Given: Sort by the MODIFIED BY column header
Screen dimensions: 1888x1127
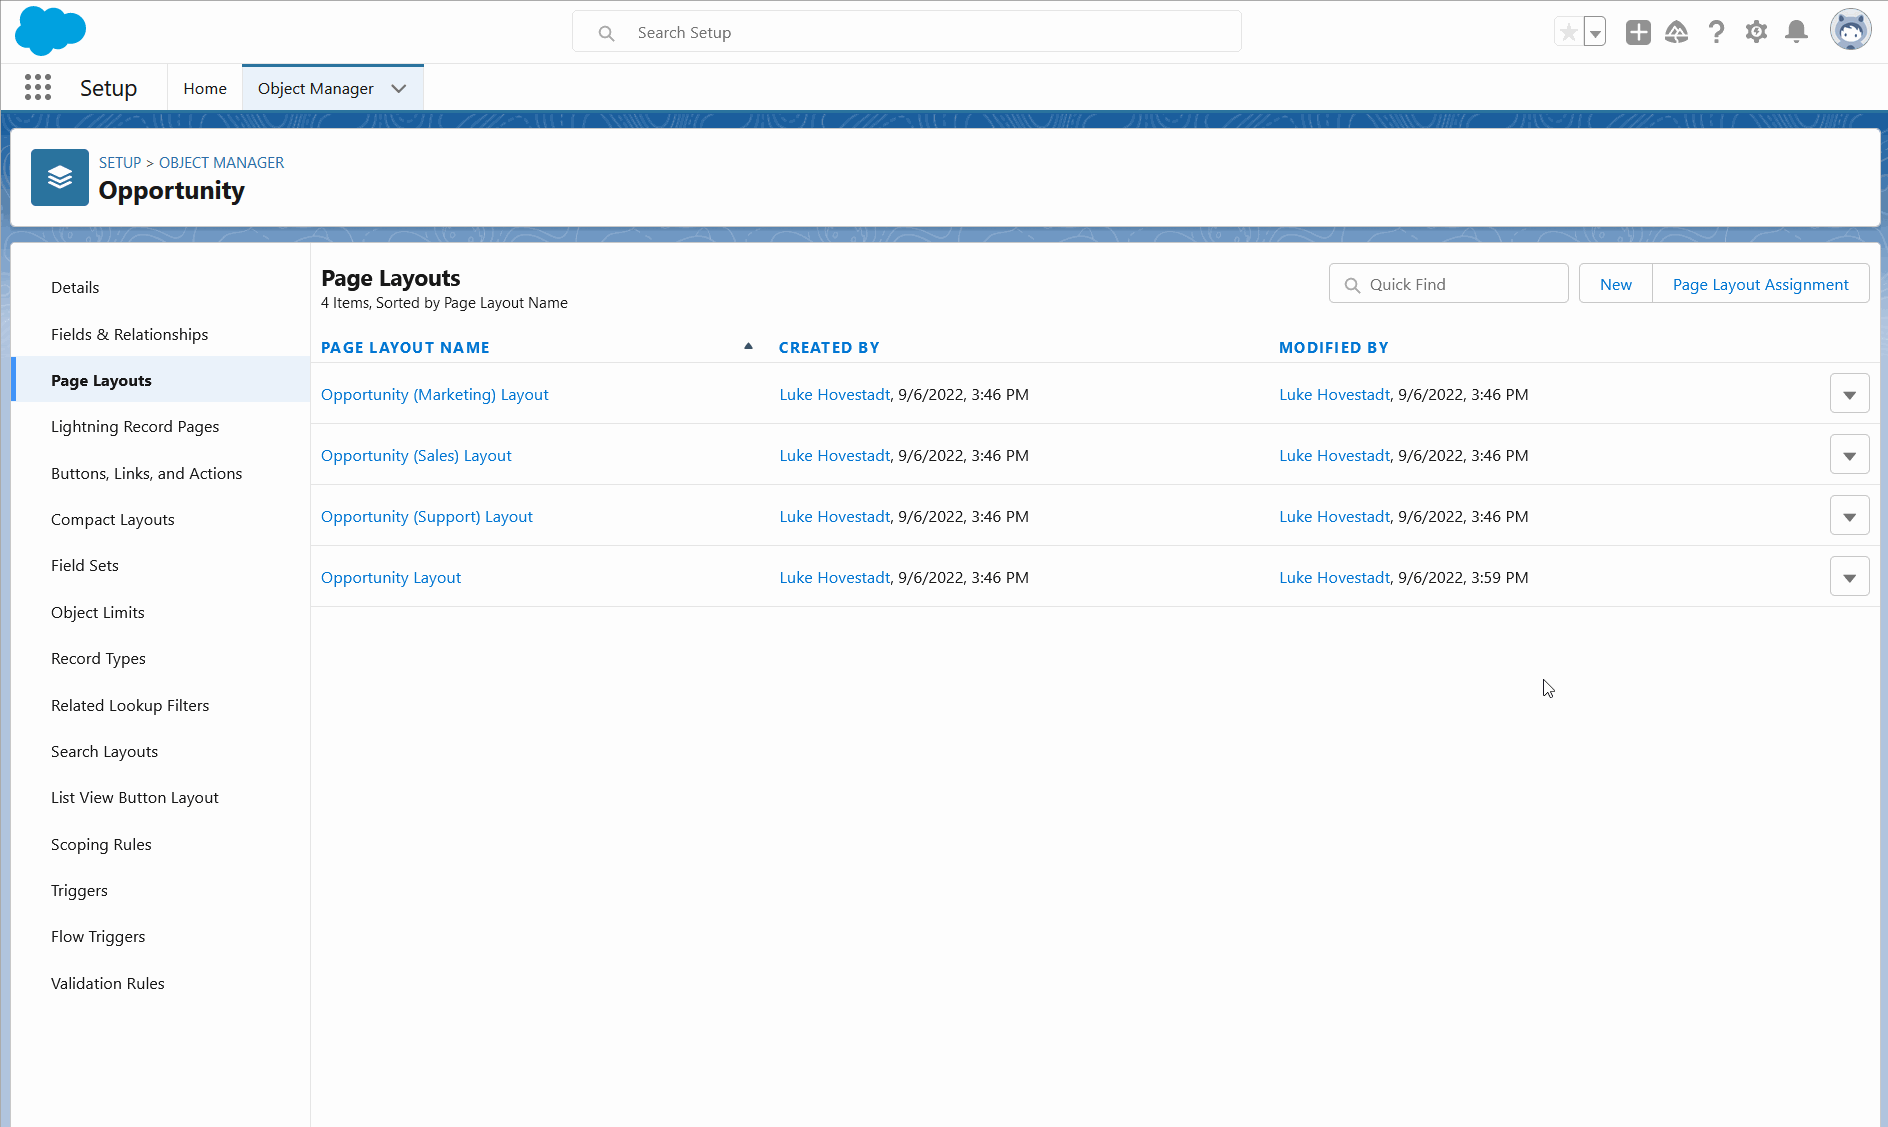Looking at the screenshot, I should (1334, 348).
